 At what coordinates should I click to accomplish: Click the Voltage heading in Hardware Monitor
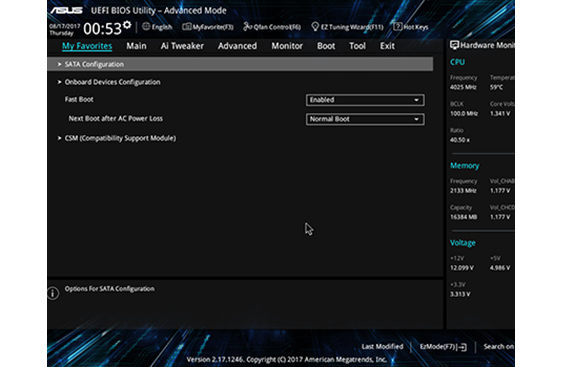[x=463, y=243]
